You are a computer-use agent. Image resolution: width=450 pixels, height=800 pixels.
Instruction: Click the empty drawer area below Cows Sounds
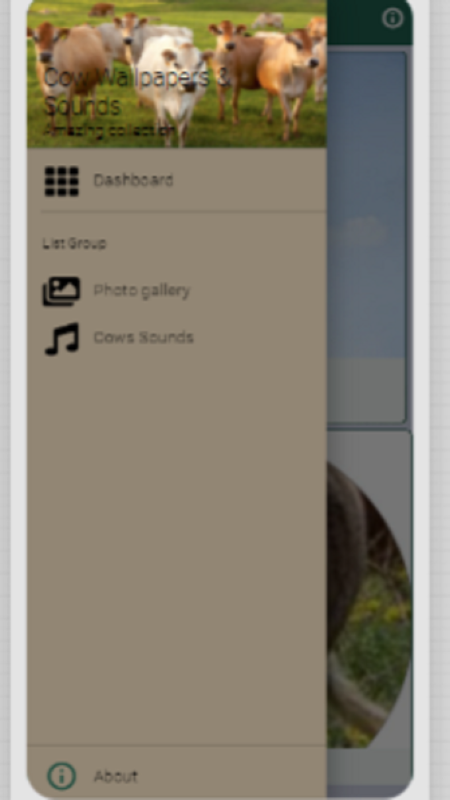[177, 551]
